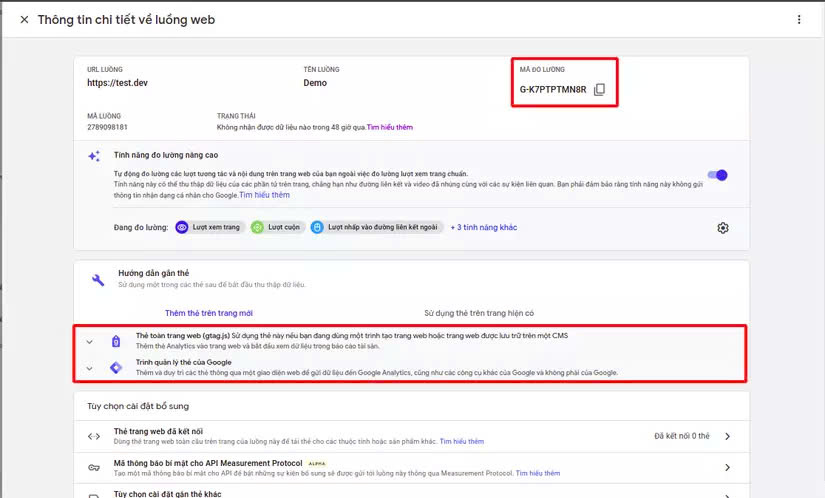Screen dimensions: 825x498
Task: Click the Google Tag Manager diamond icon
Action: point(116,368)
